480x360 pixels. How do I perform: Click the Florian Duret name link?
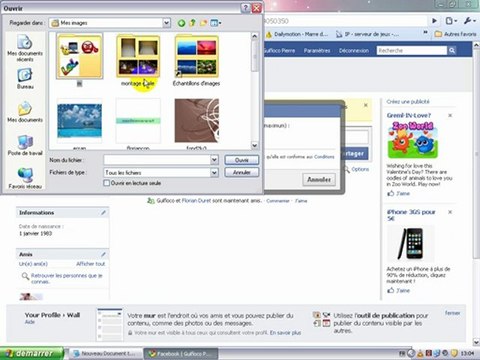tap(196, 201)
